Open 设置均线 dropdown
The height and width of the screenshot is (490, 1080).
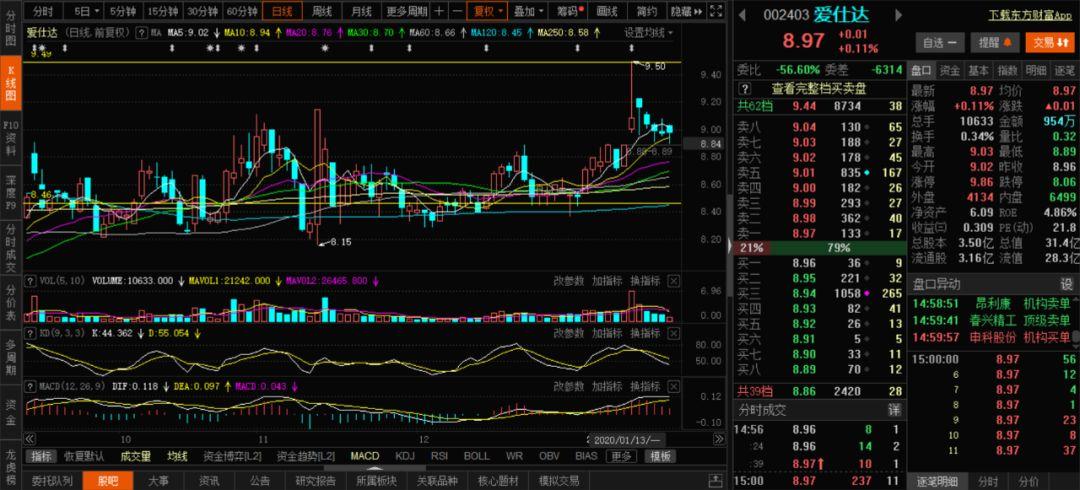click(649, 32)
